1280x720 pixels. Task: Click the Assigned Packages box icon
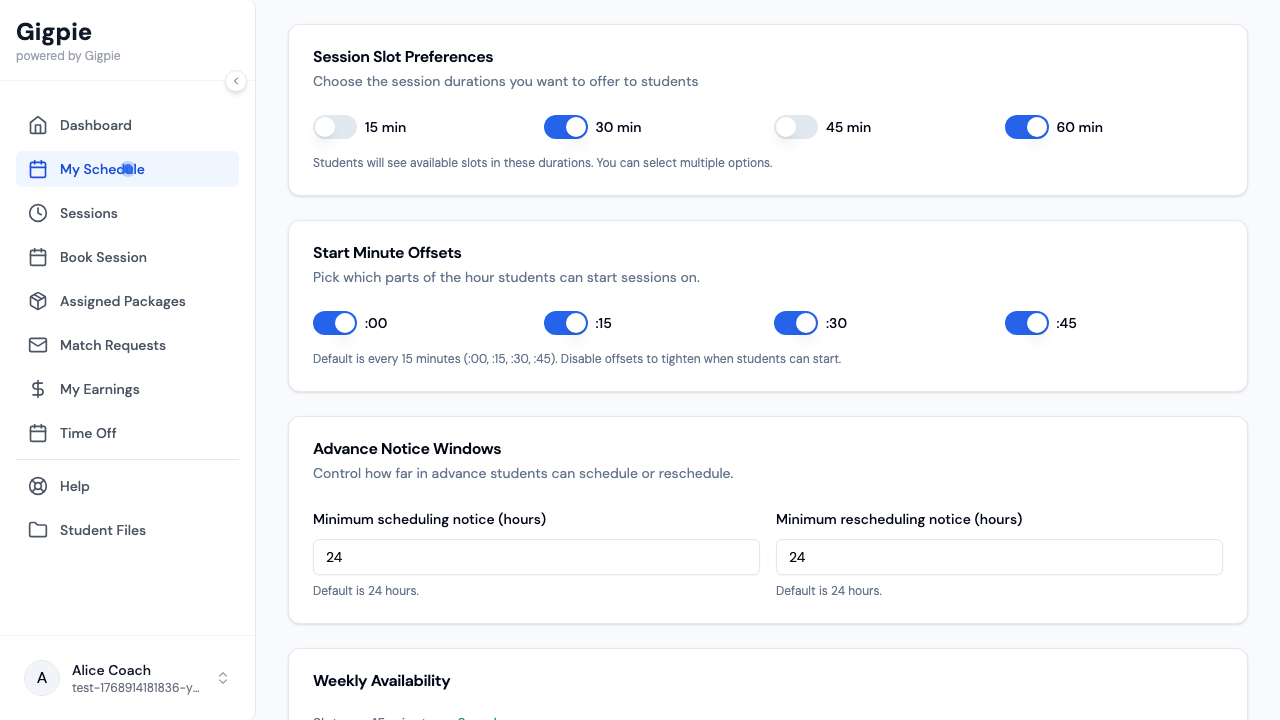pyautogui.click(x=38, y=301)
